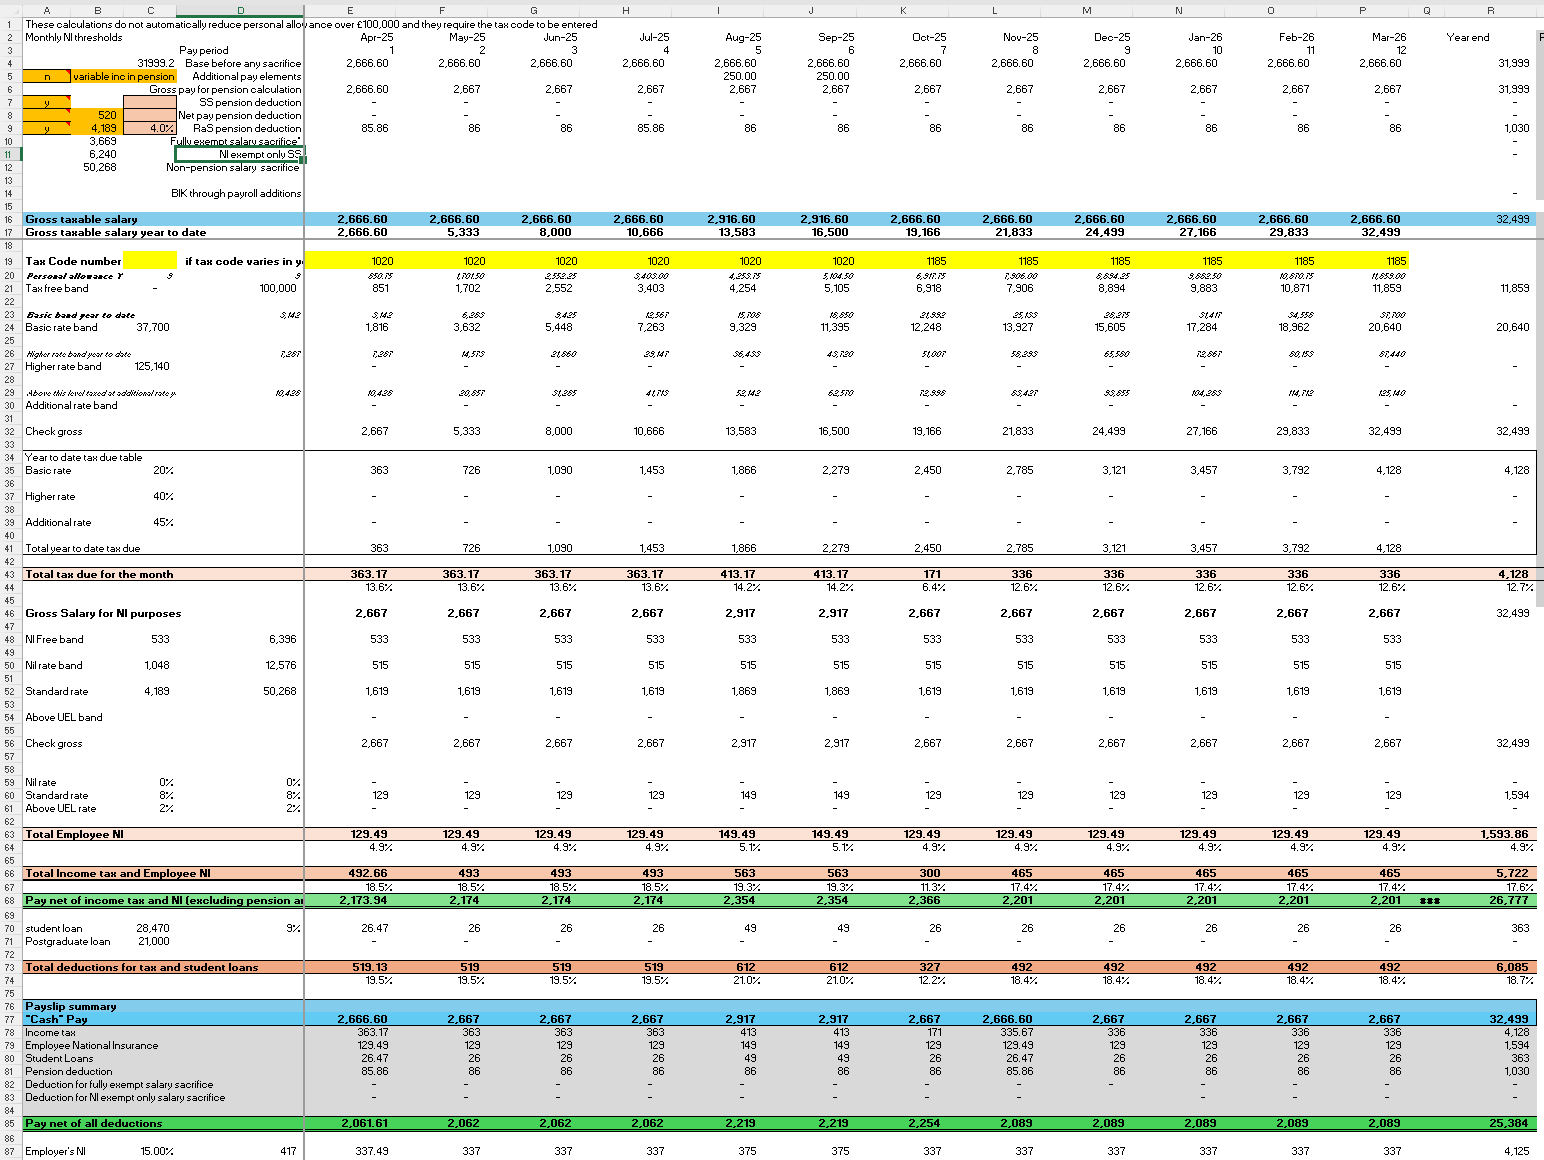Select the yellow Tax Code number input cell
Image resolution: width=1544 pixels, height=1160 pixels.
[x=150, y=261]
